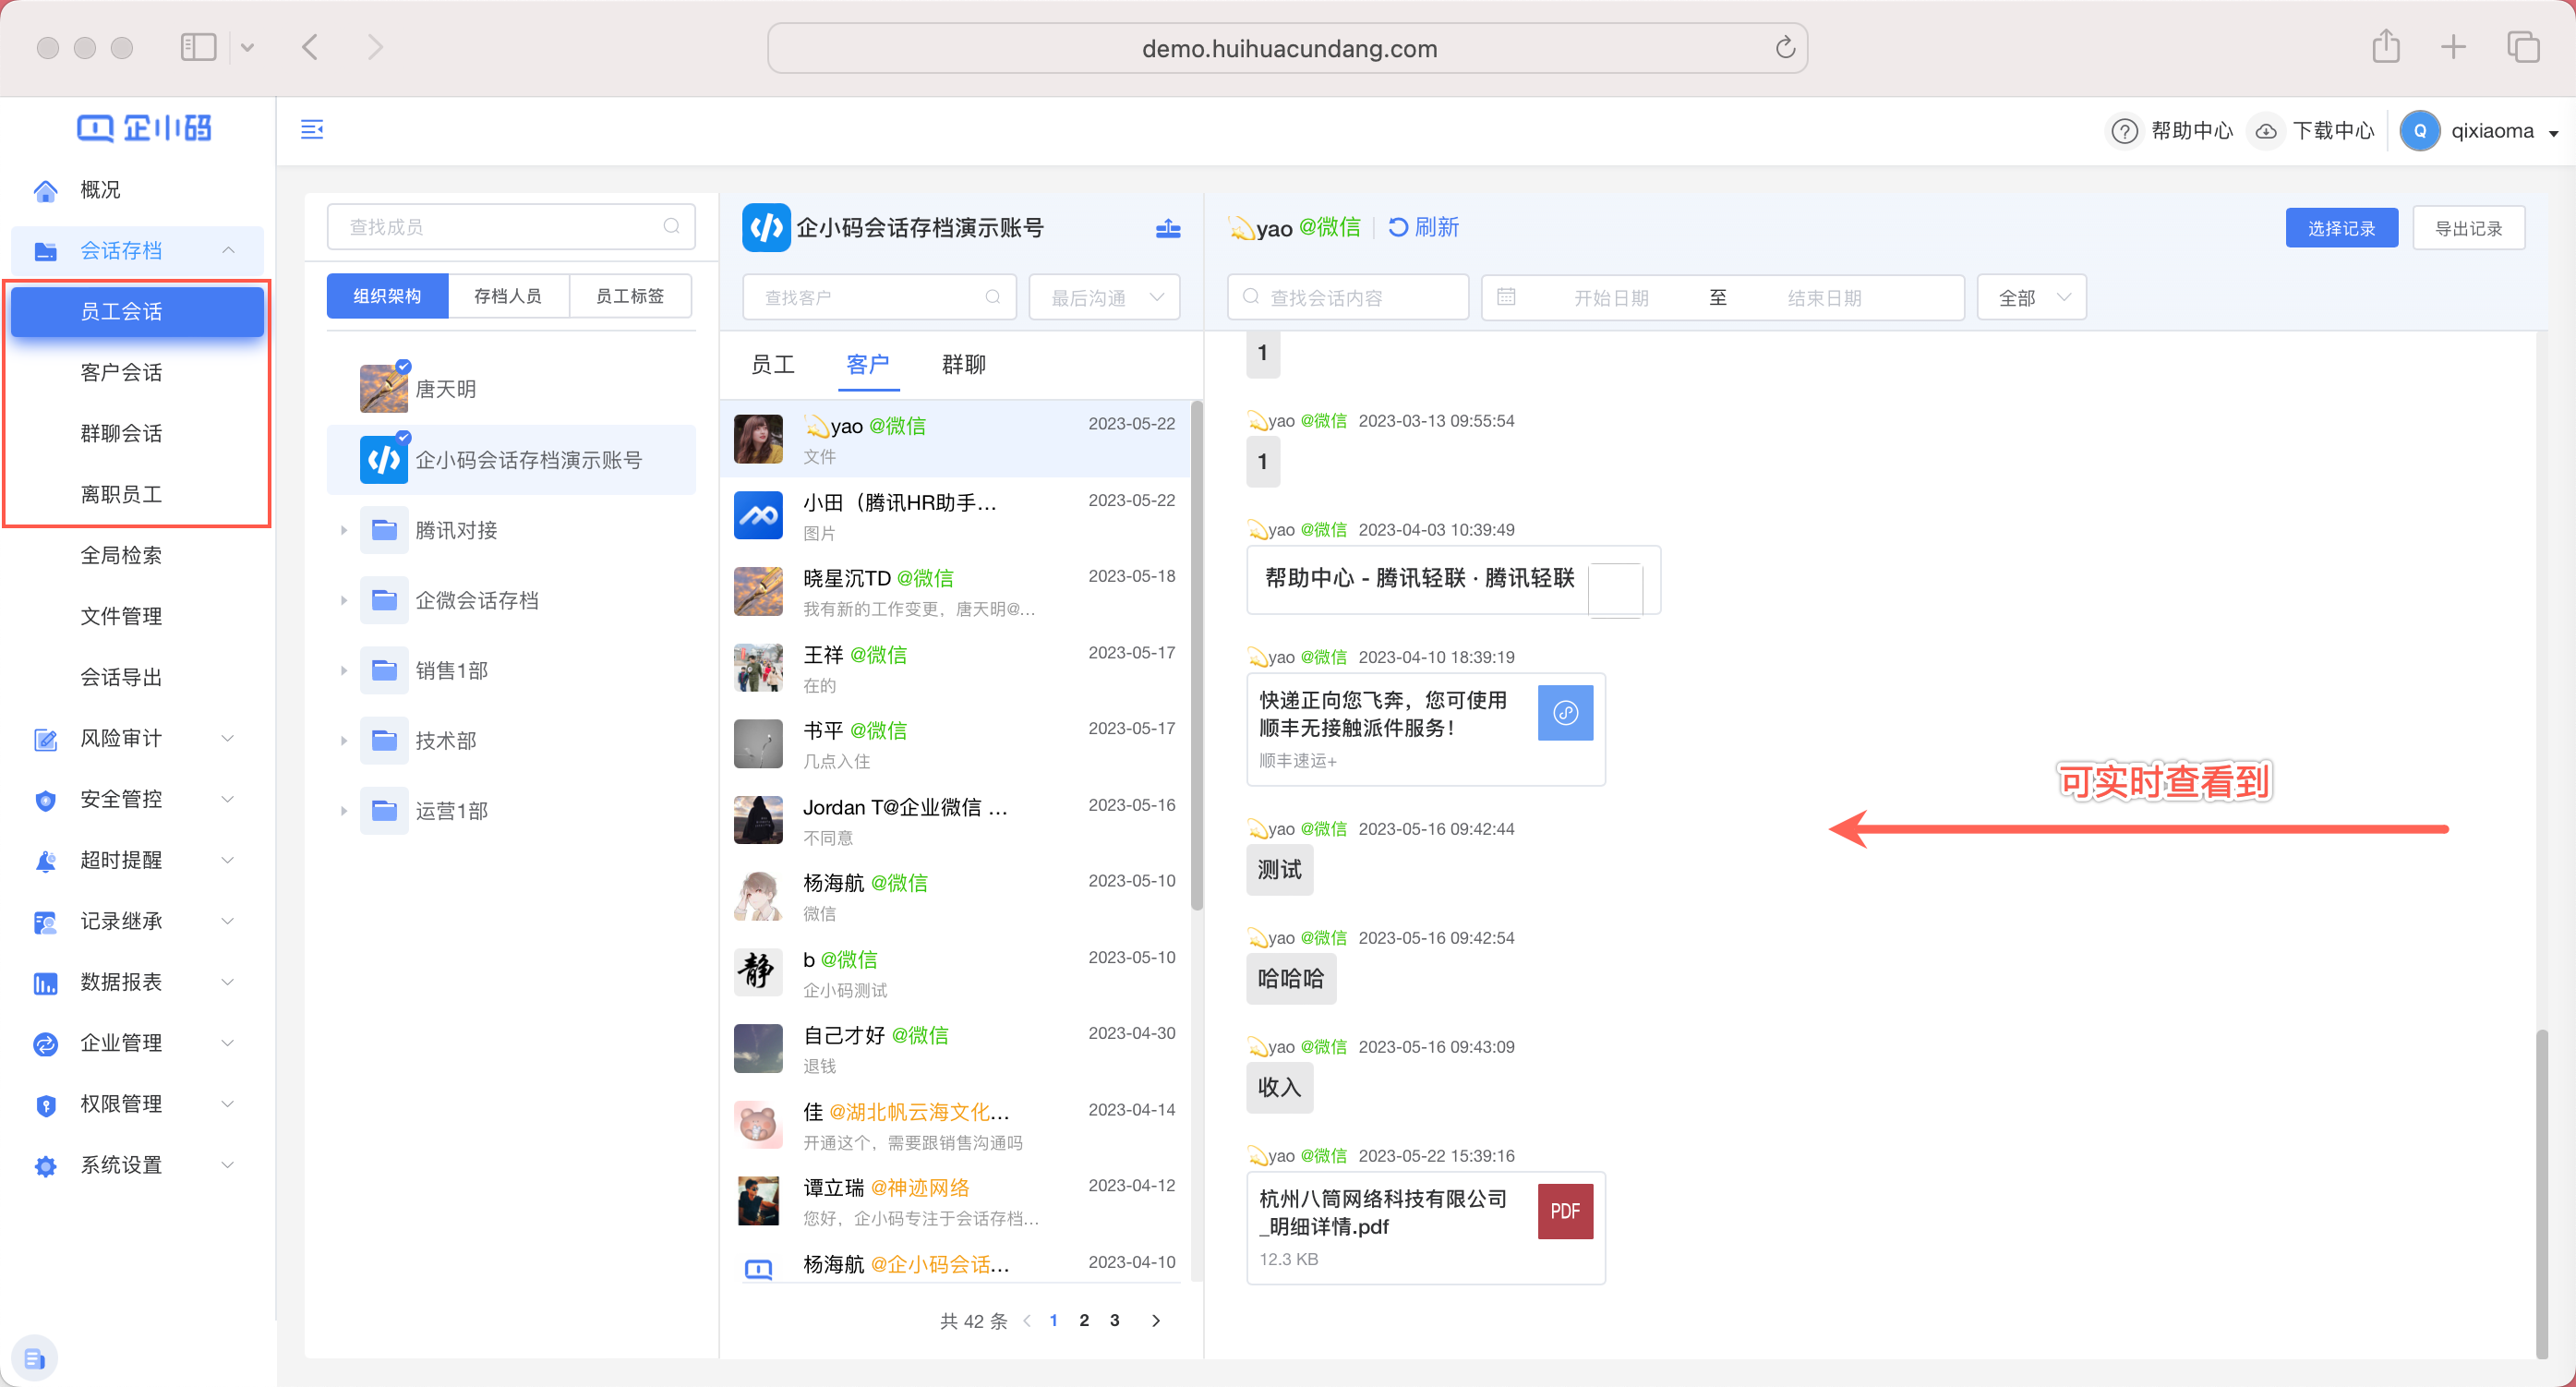2576x1387 pixels.
Task: Open the 全部 message type dropdown
Action: click(x=2031, y=297)
